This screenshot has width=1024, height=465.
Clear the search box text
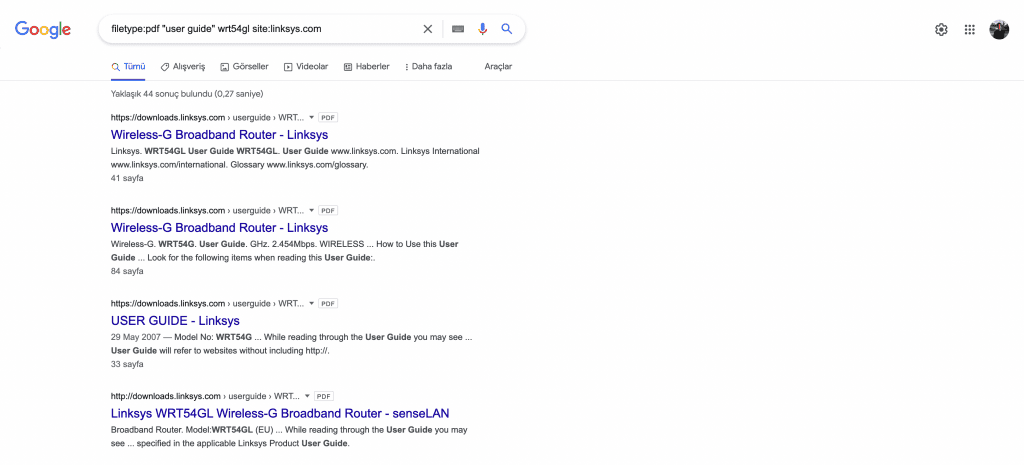[428, 29]
